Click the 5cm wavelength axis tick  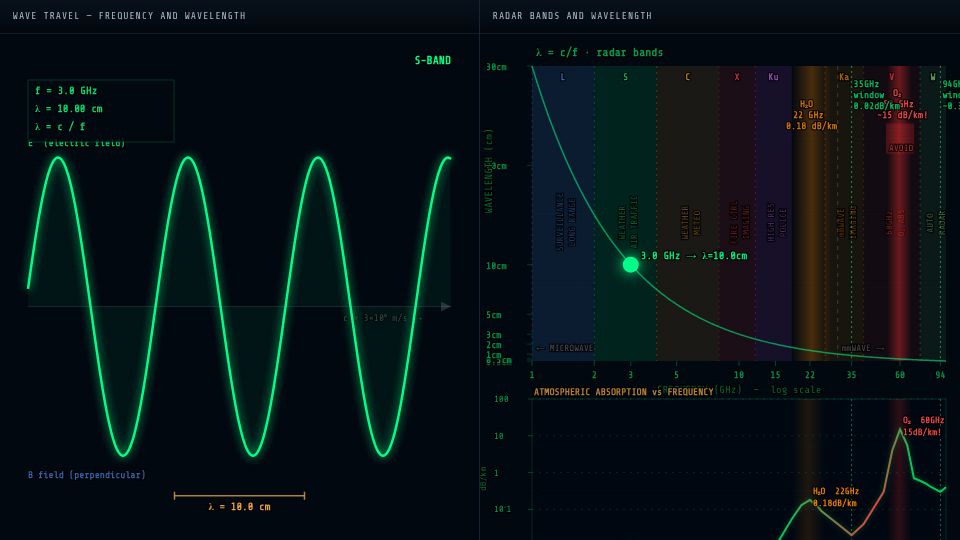point(493,315)
